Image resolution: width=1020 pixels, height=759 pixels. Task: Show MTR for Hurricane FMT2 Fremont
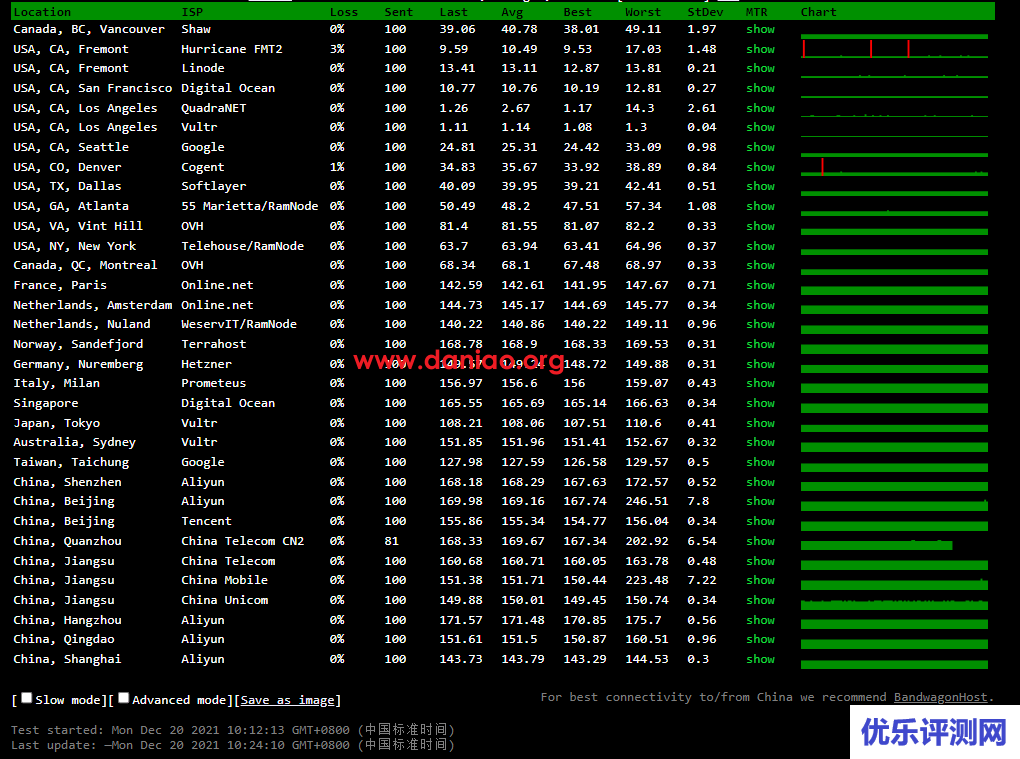(760, 49)
